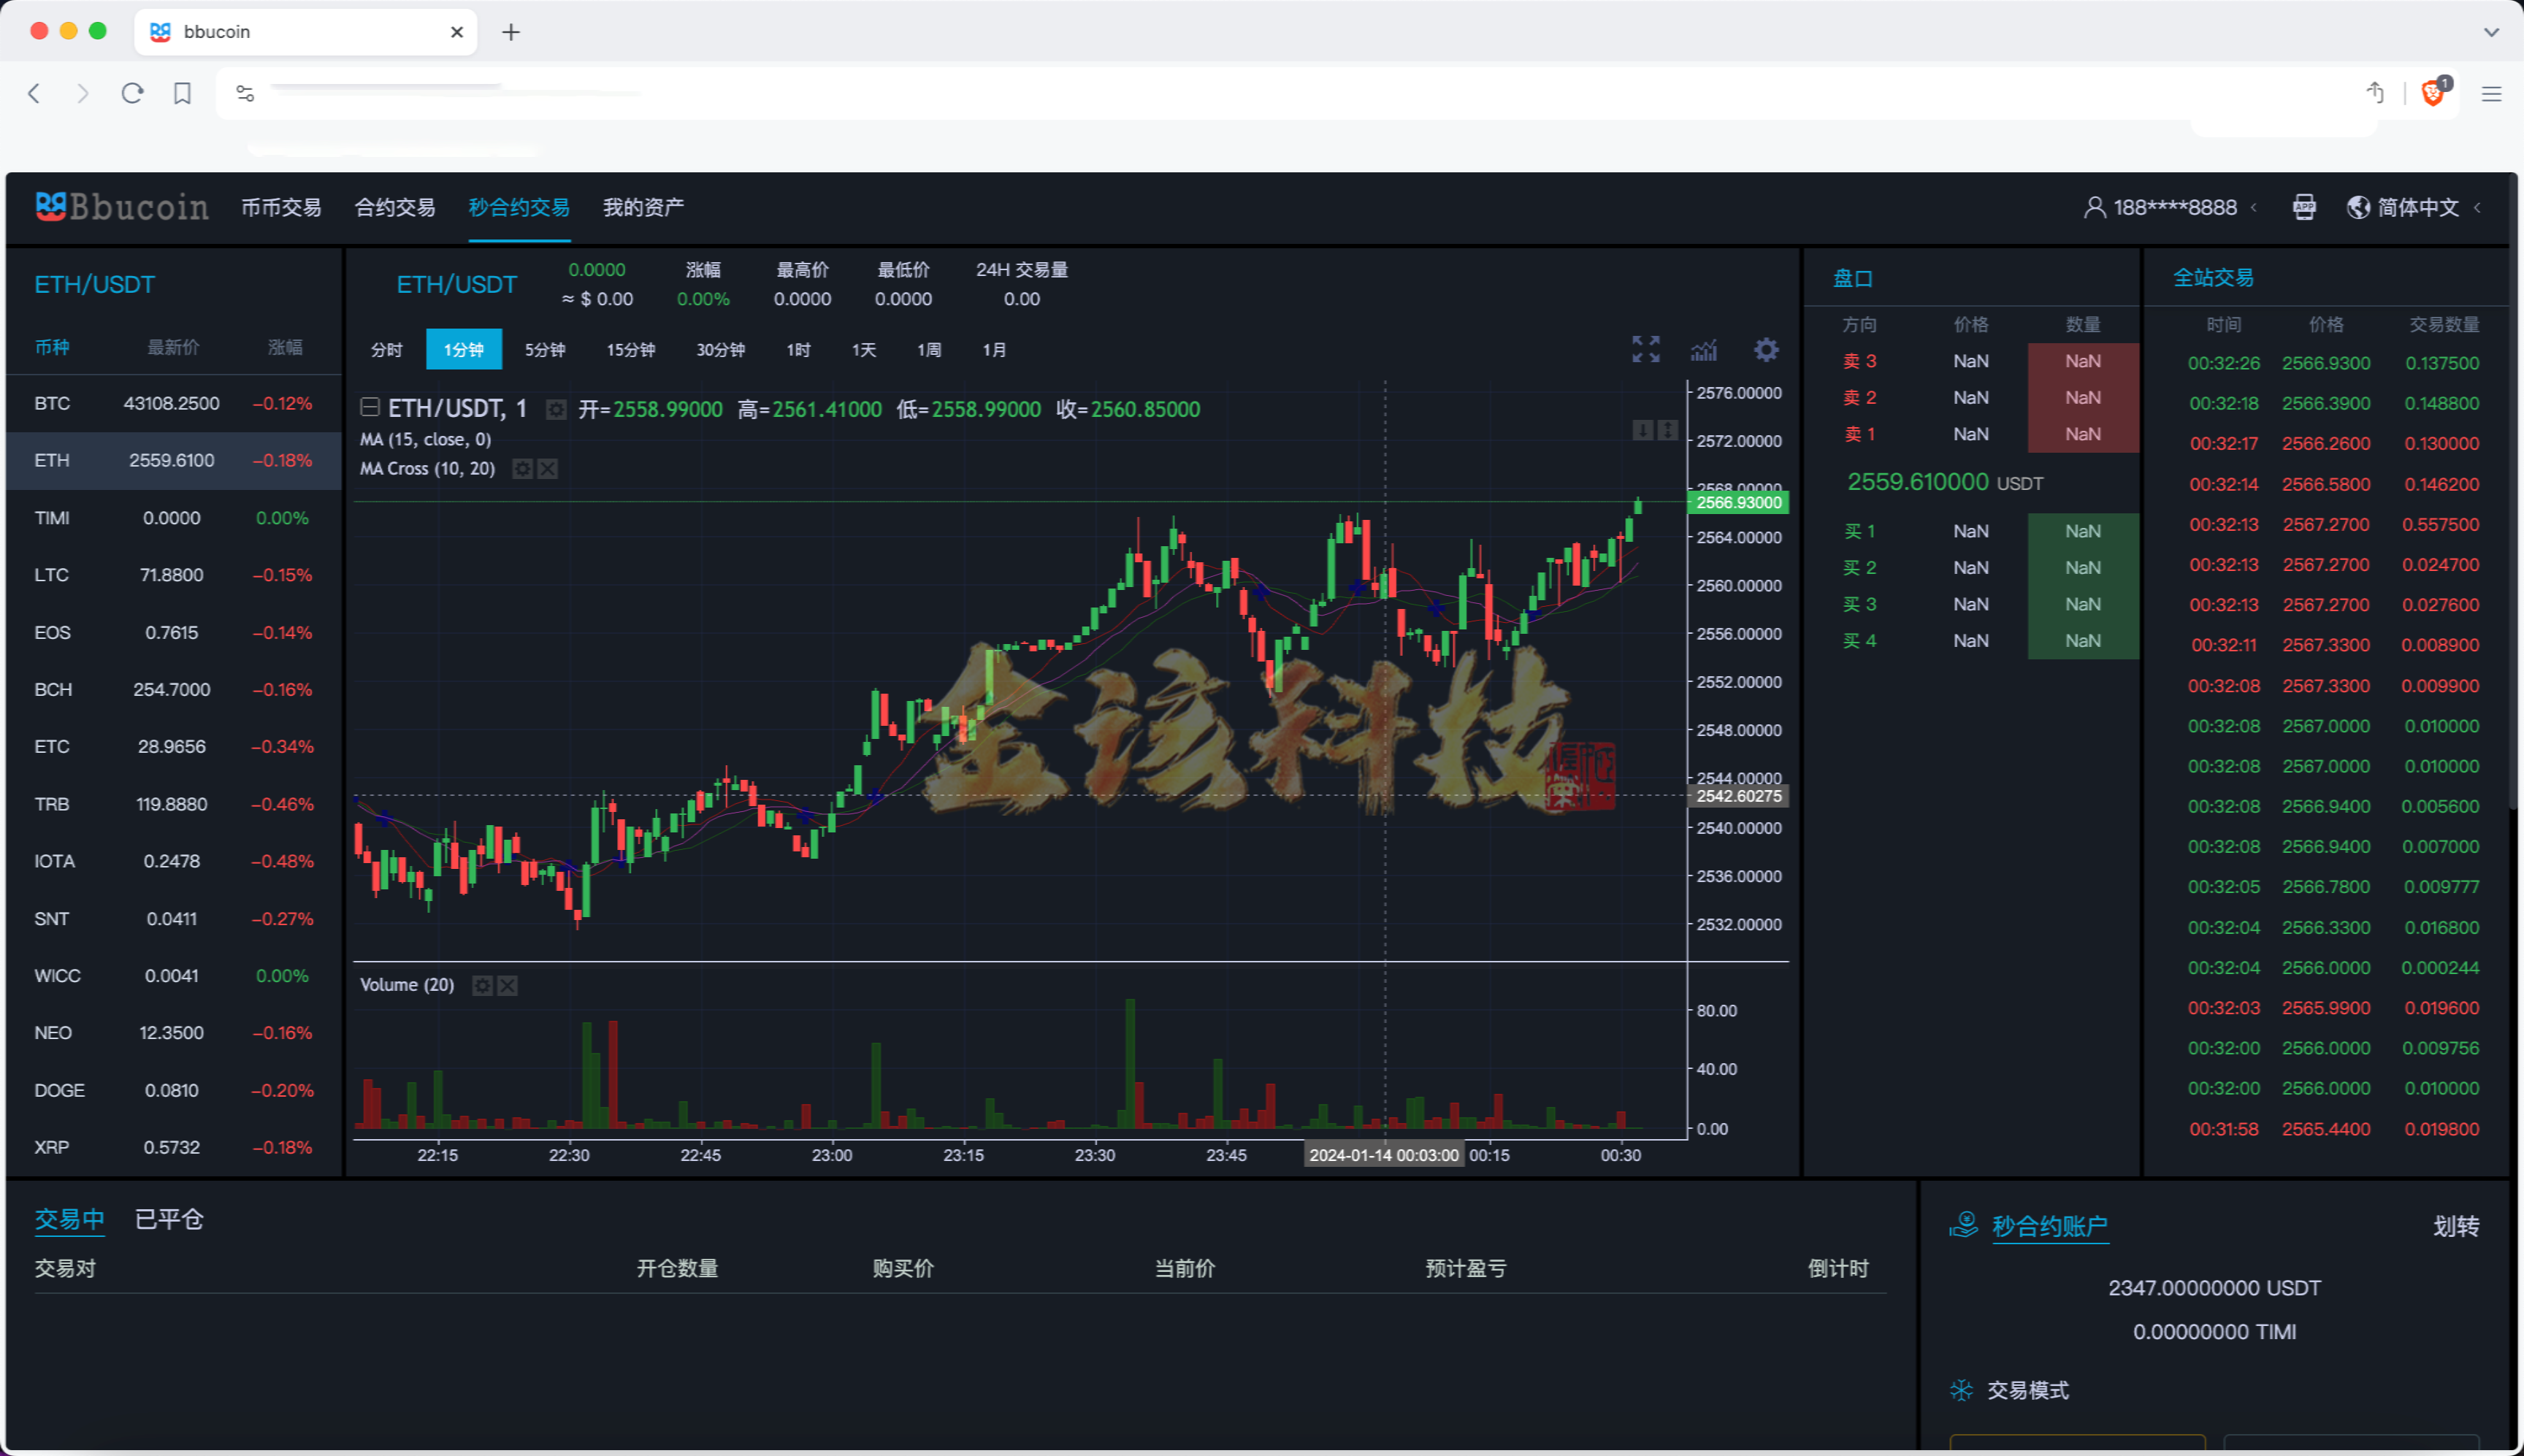Select the 5分钟 timeframe
The width and height of the screenshot is (2524, 1456).
pos(545,350)
